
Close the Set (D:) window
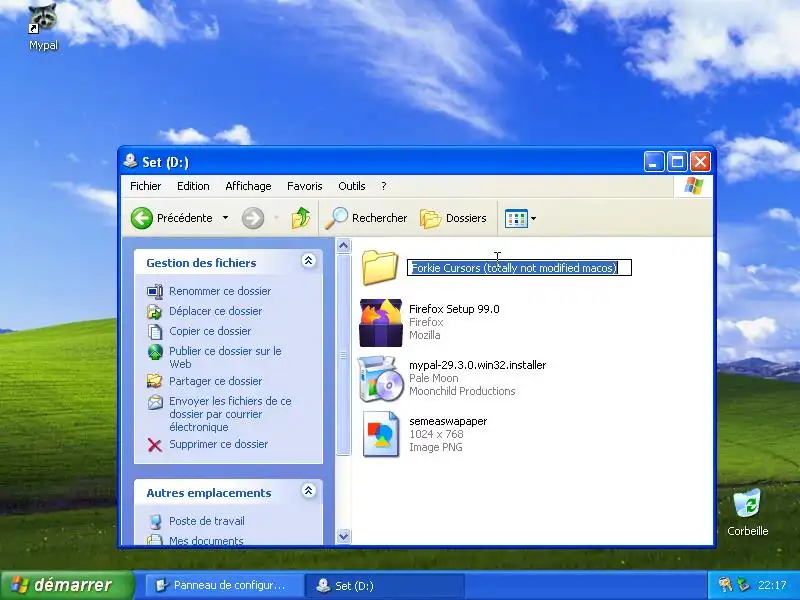pos(701,162)
